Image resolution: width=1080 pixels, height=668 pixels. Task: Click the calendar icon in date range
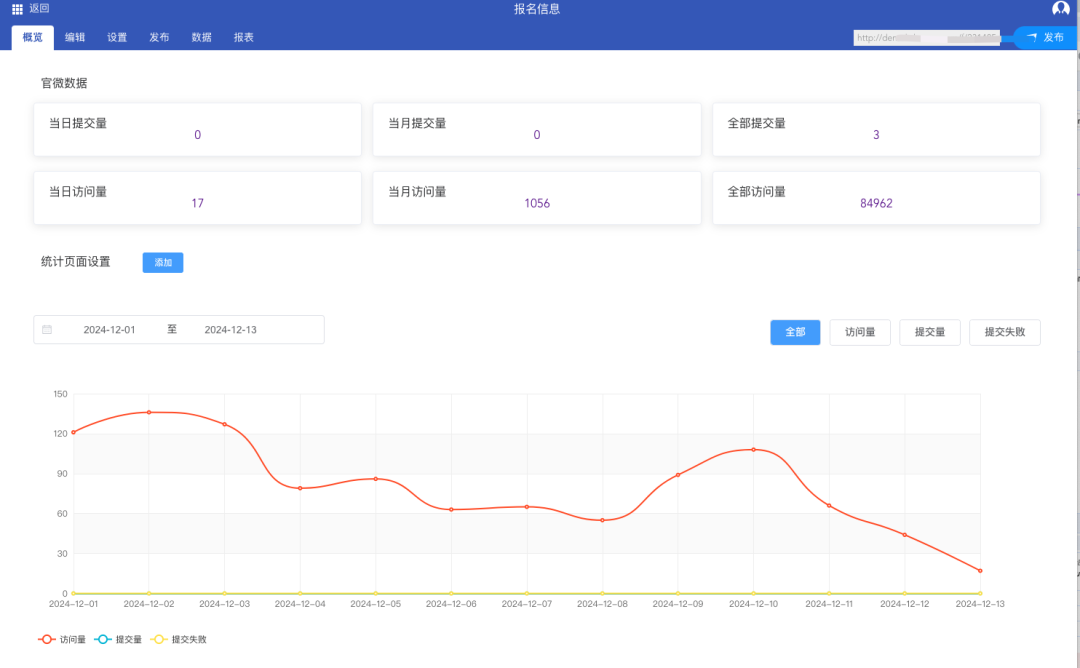tap(47, 330)
